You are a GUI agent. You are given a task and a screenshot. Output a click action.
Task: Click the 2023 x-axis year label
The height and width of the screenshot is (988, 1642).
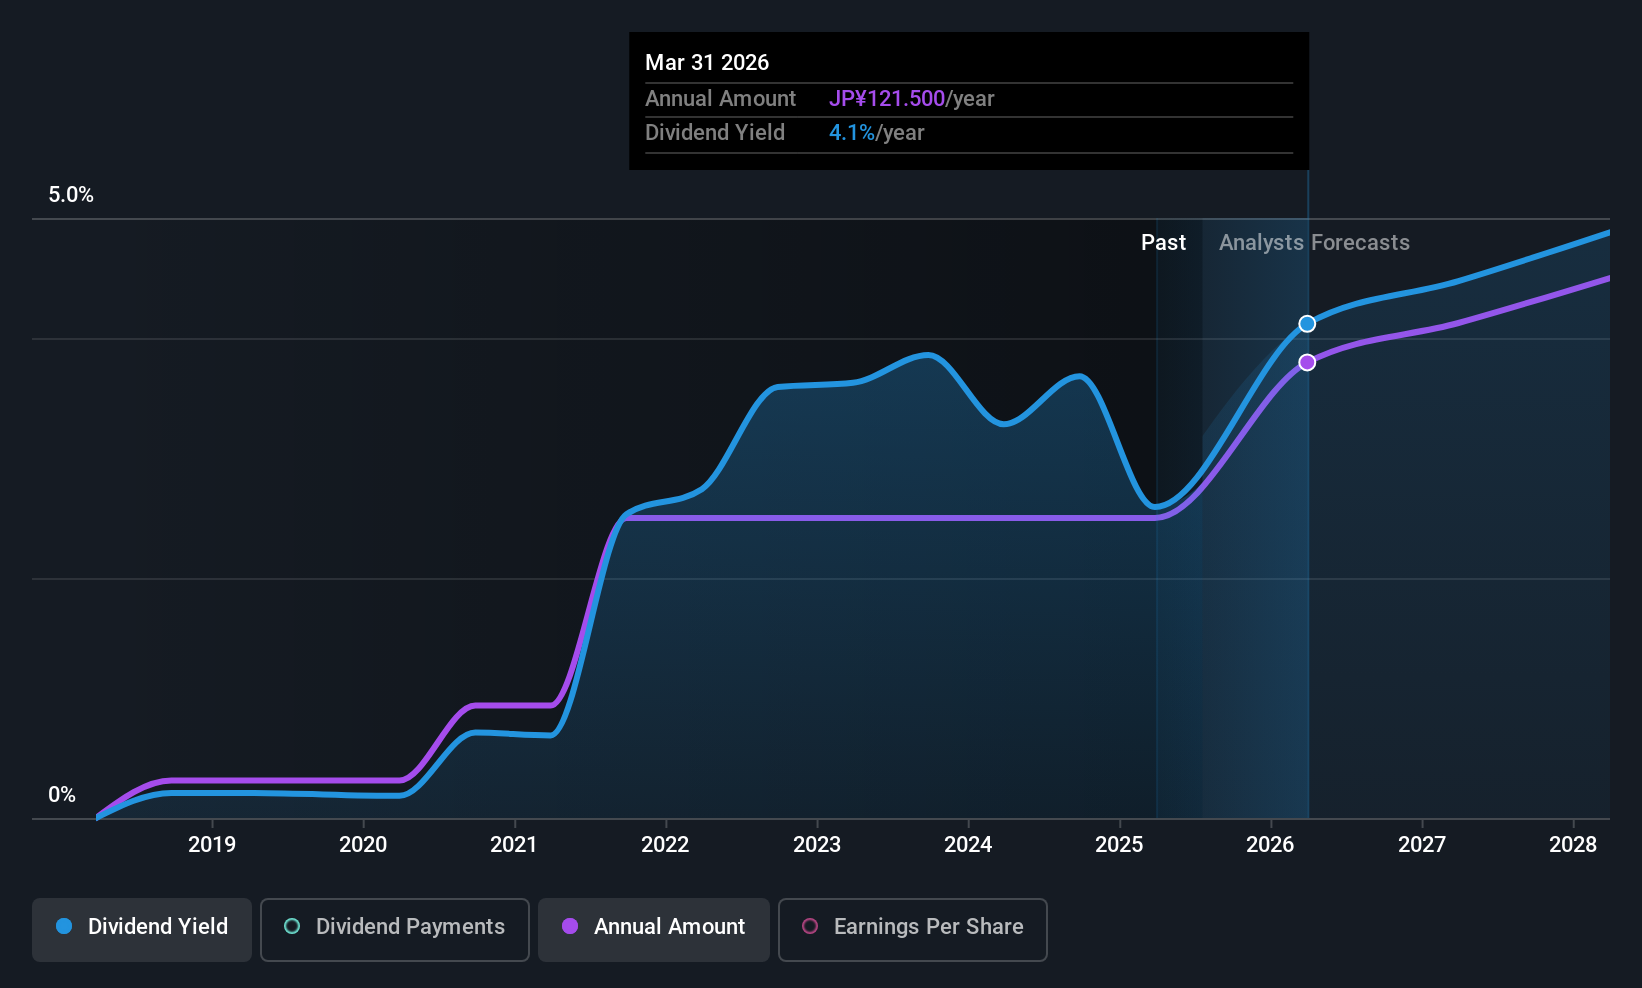tap(817, 845)
